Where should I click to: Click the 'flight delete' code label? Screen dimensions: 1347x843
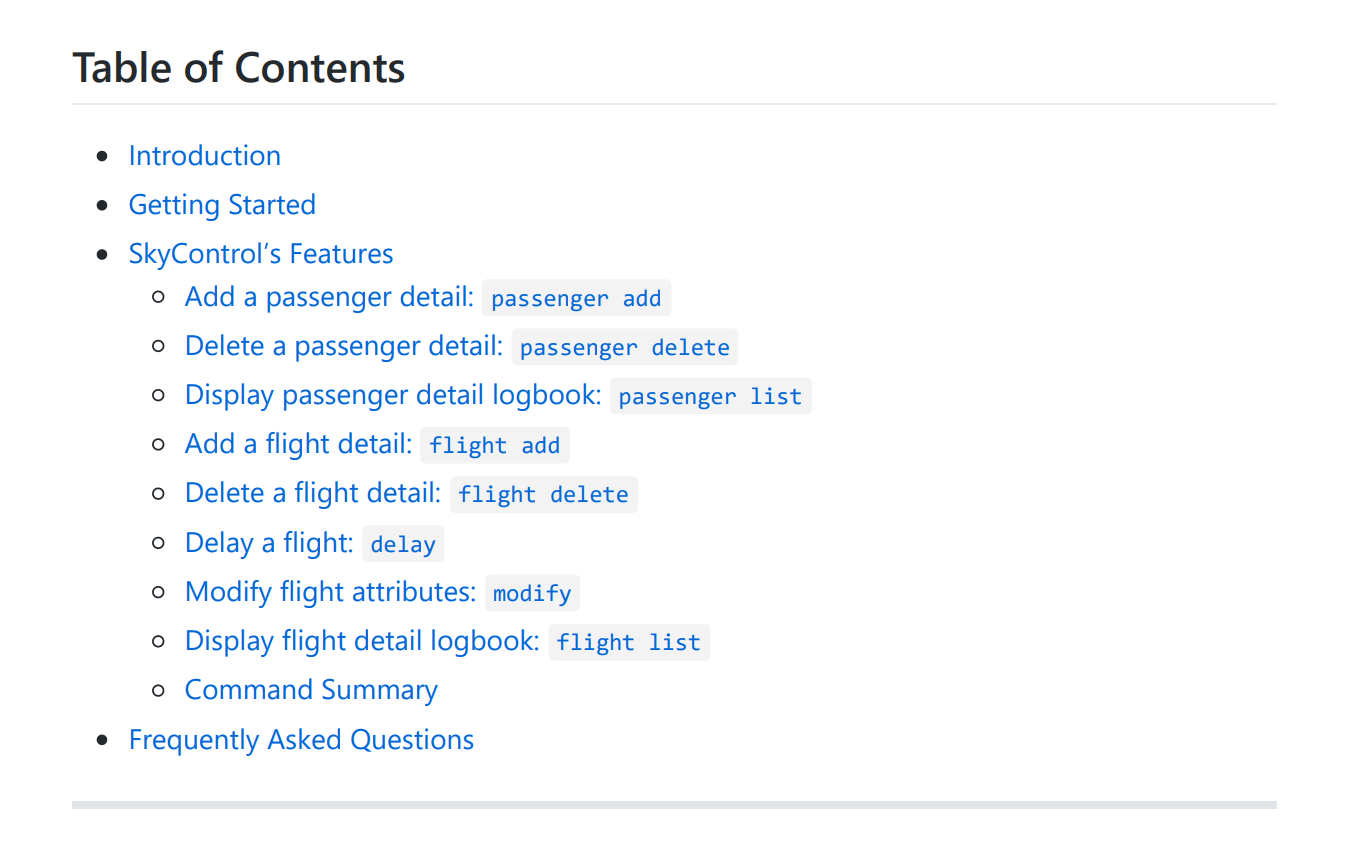click(543, 495)
